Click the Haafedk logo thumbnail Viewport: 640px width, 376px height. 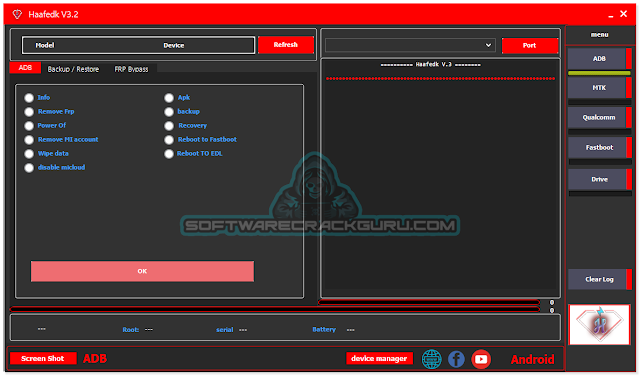point(599,325)
